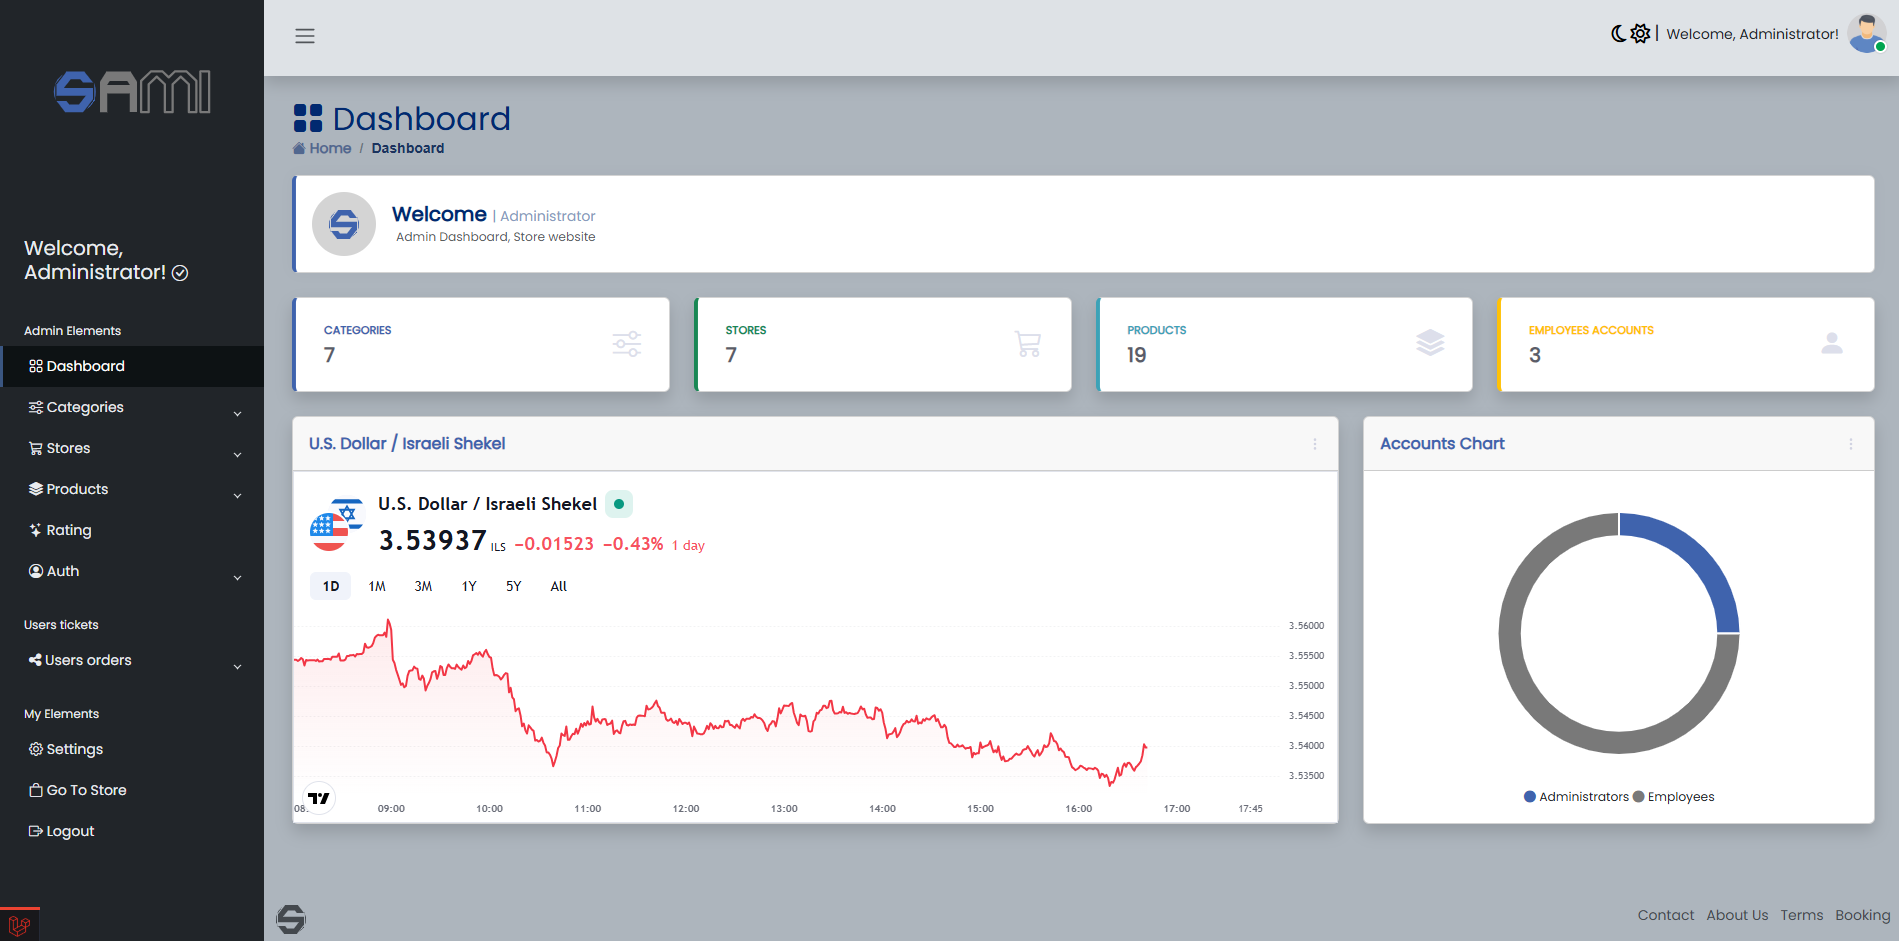The width and height of the screenshot is (1899, 941).
Task: Open the About Us page from the footer
Action: [1737, 914]
